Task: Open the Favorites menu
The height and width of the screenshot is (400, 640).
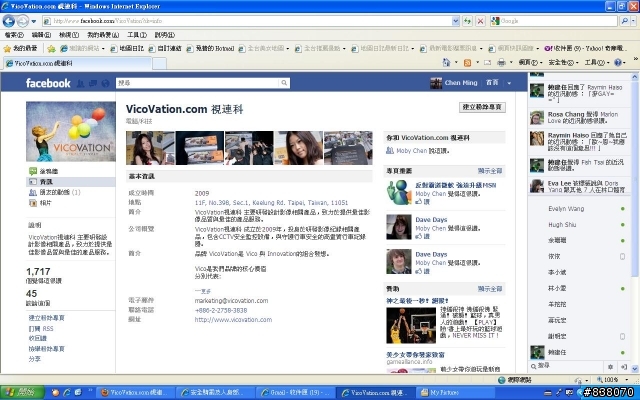Action: 102,35
